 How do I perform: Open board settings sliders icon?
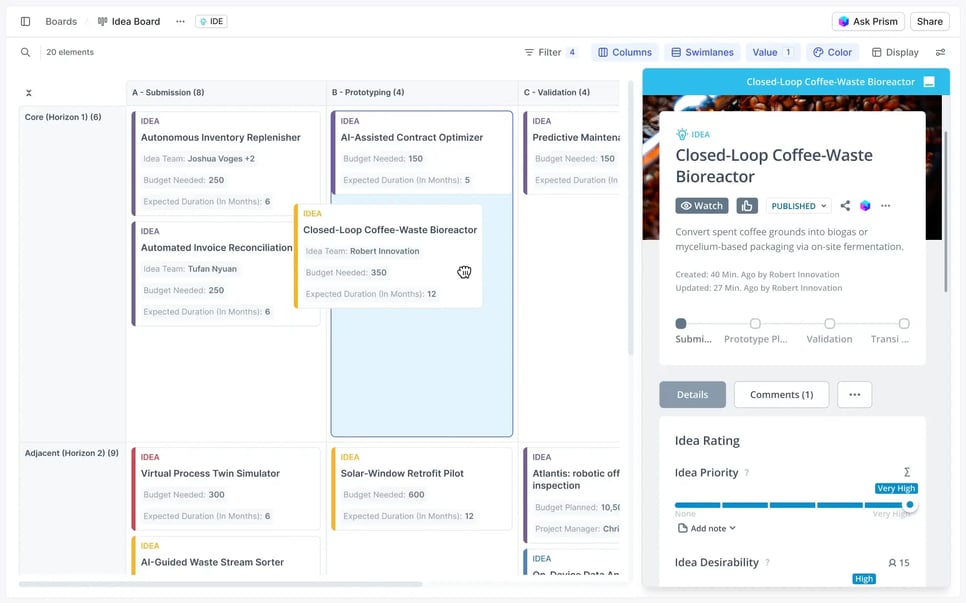[x=940, y=52]
